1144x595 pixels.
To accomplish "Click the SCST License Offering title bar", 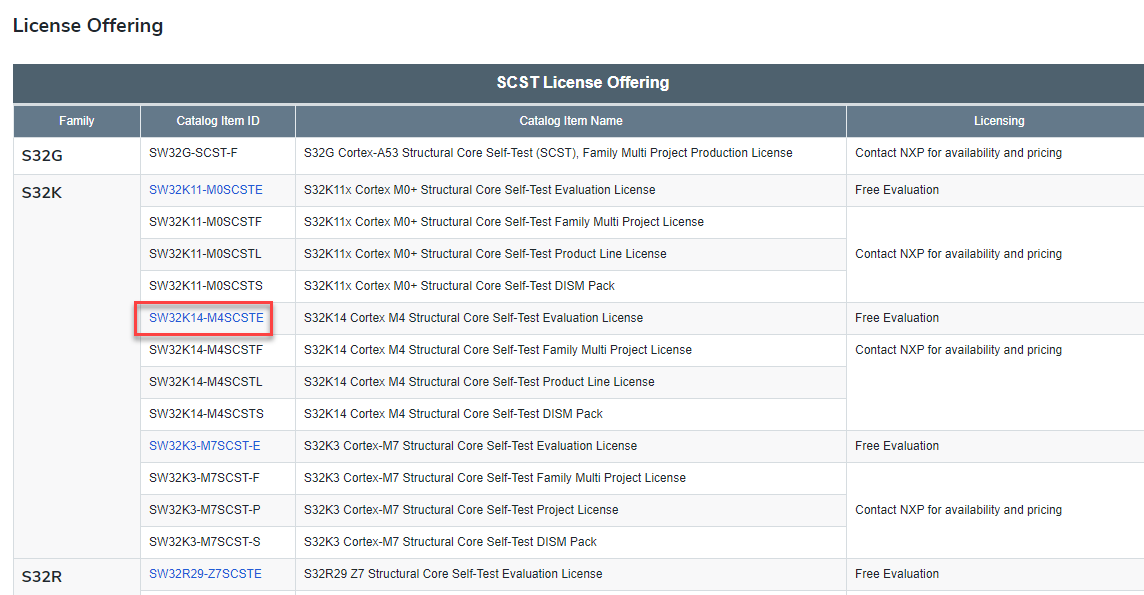I will click(x=582, y=83).
